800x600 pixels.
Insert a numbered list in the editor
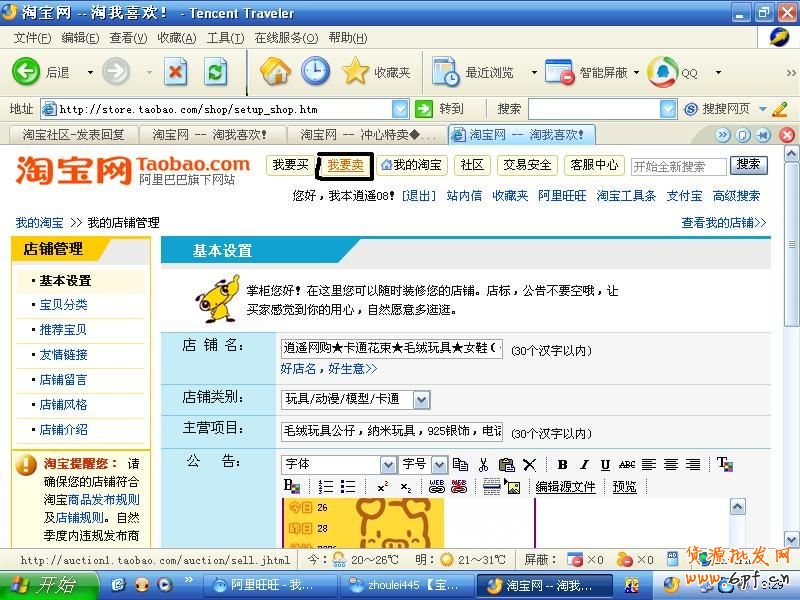326,486
